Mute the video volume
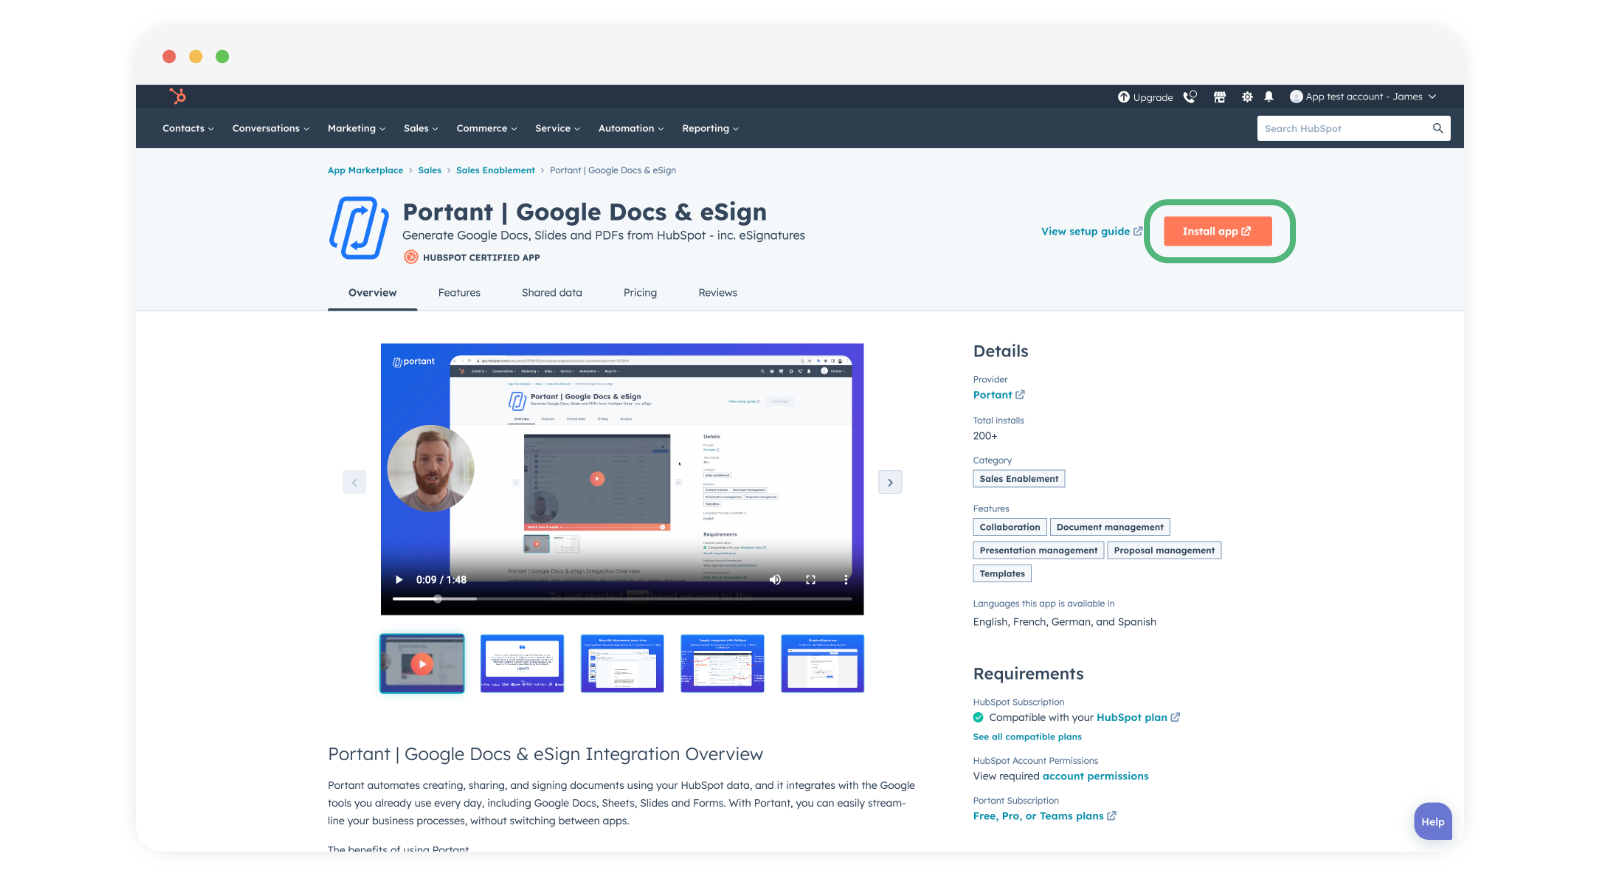The image size is (1600, 878). click(x=775, y=580)
